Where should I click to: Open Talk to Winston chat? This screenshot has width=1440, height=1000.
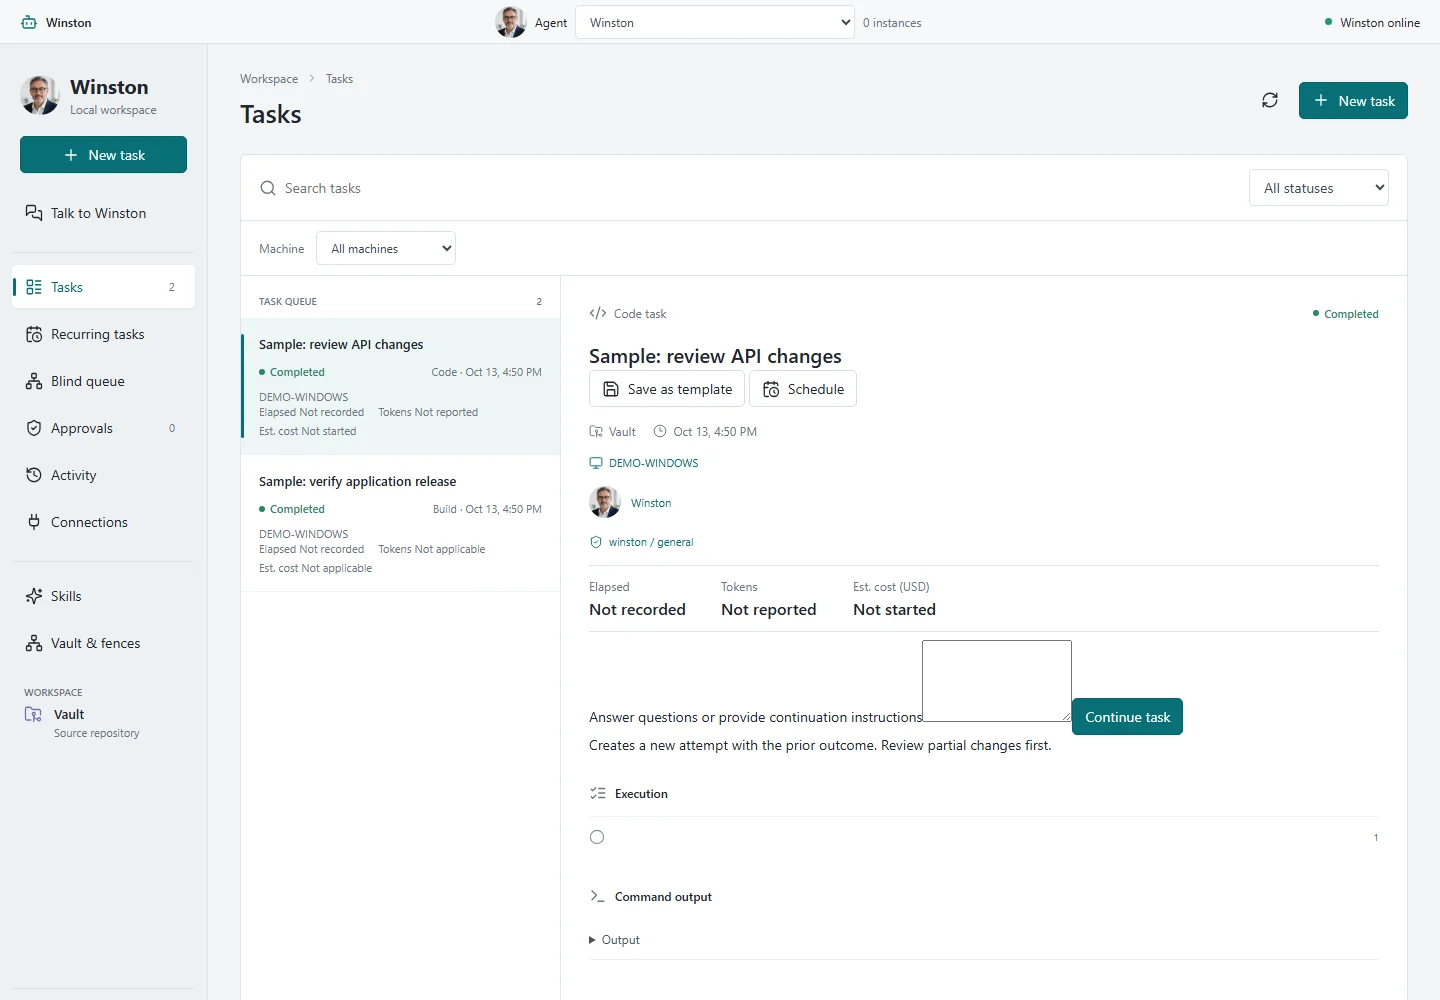[103, 213]
